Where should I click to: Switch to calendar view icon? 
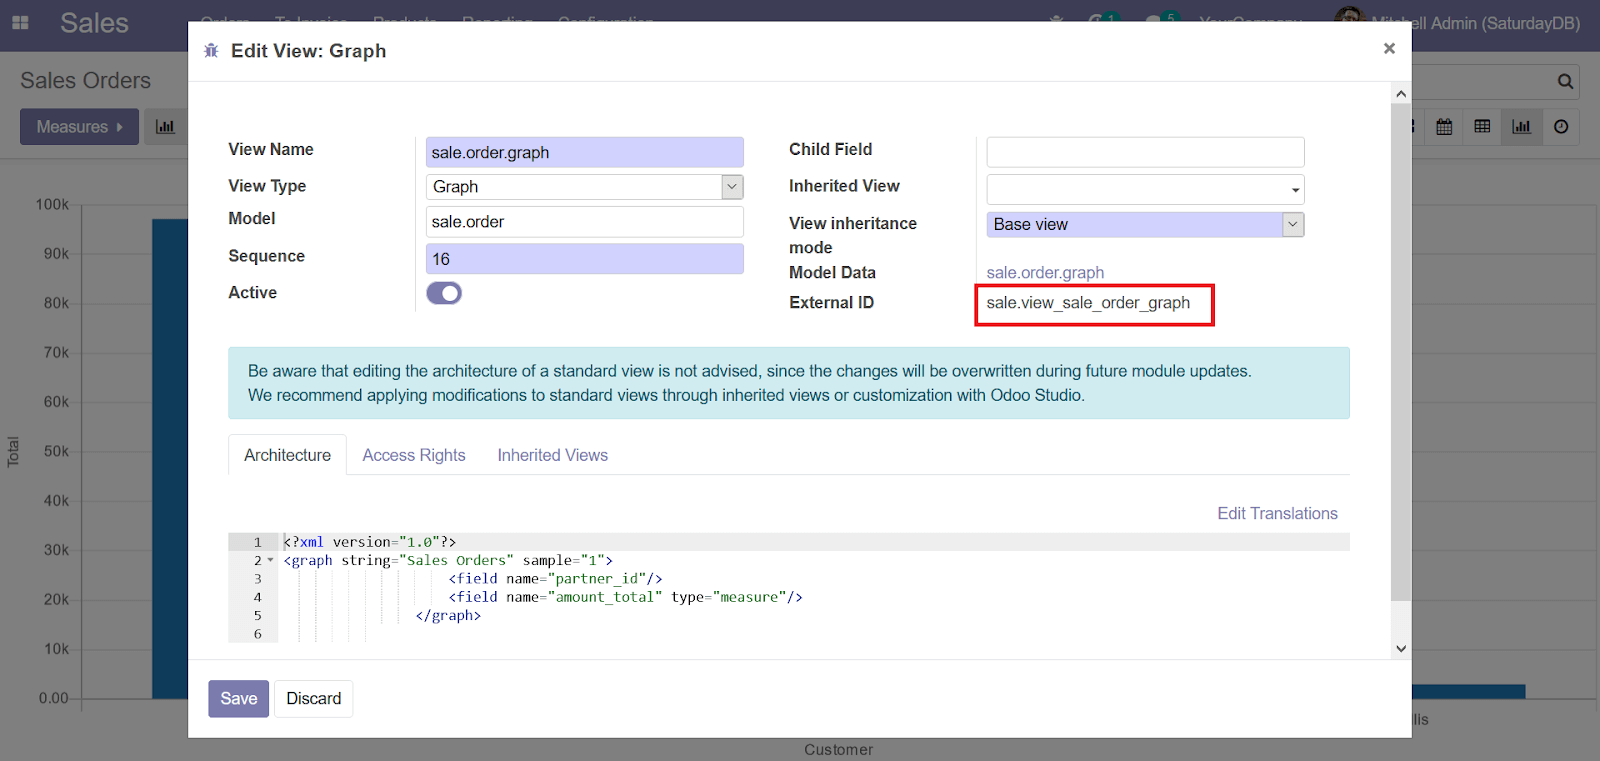1444,127
